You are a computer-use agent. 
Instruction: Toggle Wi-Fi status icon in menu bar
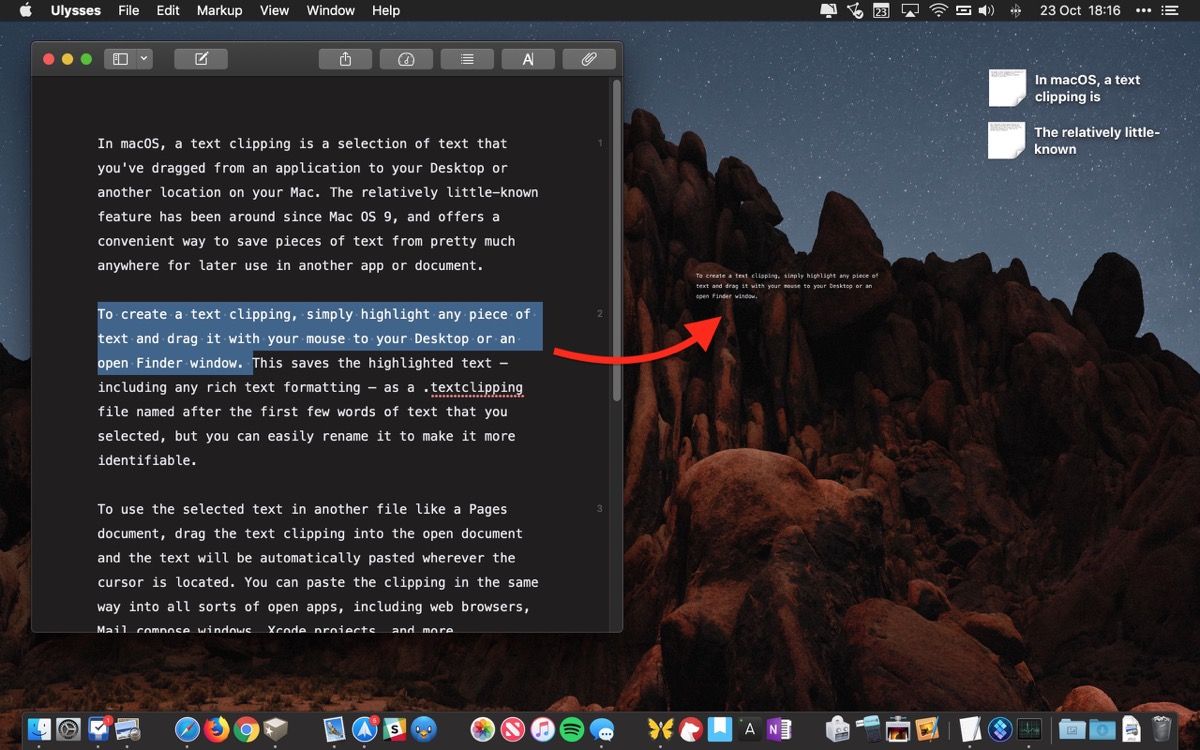[938, 11]
